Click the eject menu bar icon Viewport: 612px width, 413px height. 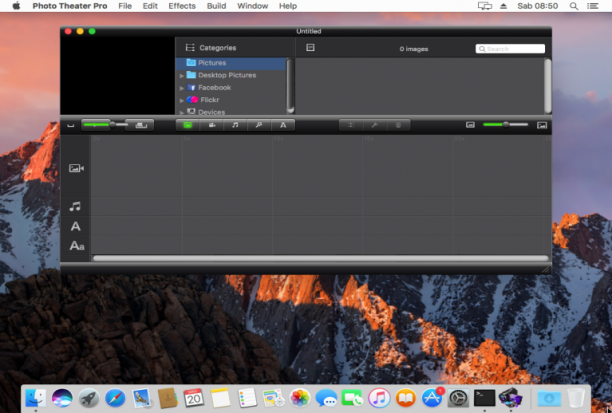(x=503, y=6)
